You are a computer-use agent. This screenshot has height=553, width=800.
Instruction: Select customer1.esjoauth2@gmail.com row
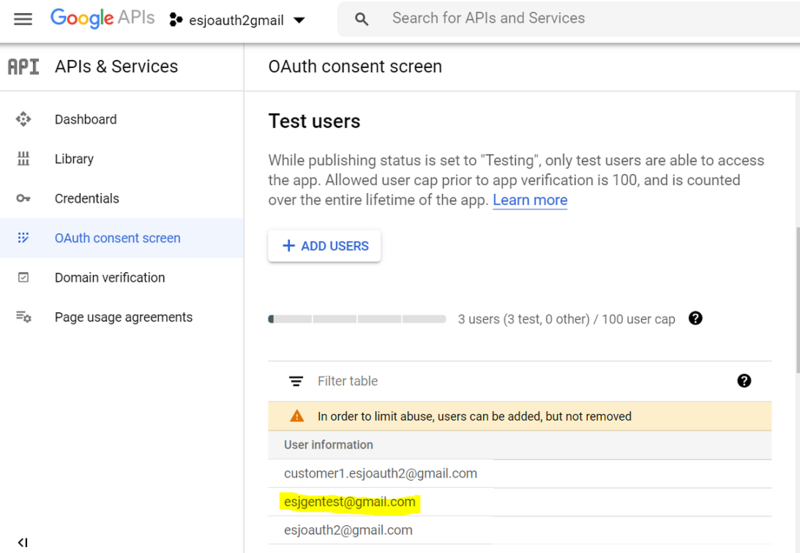point(520,473)
